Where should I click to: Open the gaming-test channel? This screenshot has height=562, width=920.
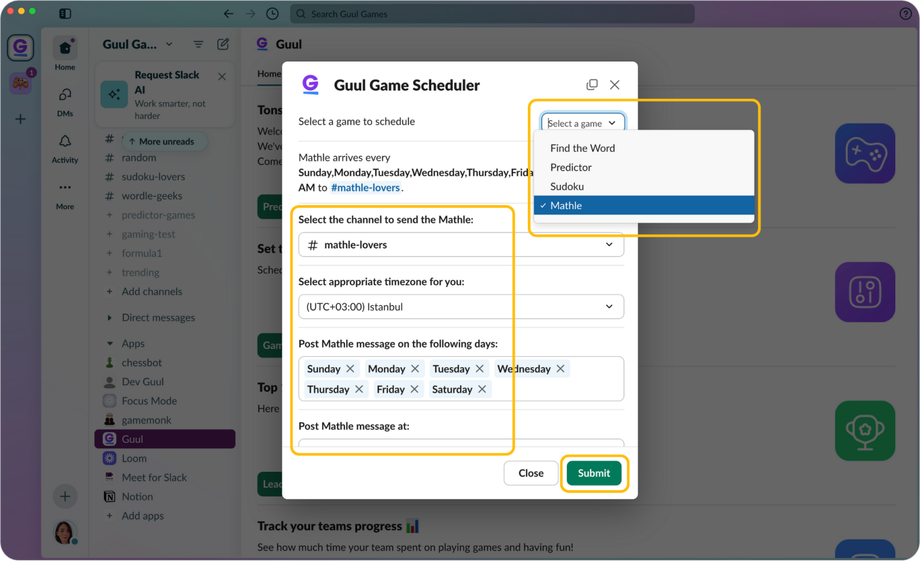[x=148, y=234]
